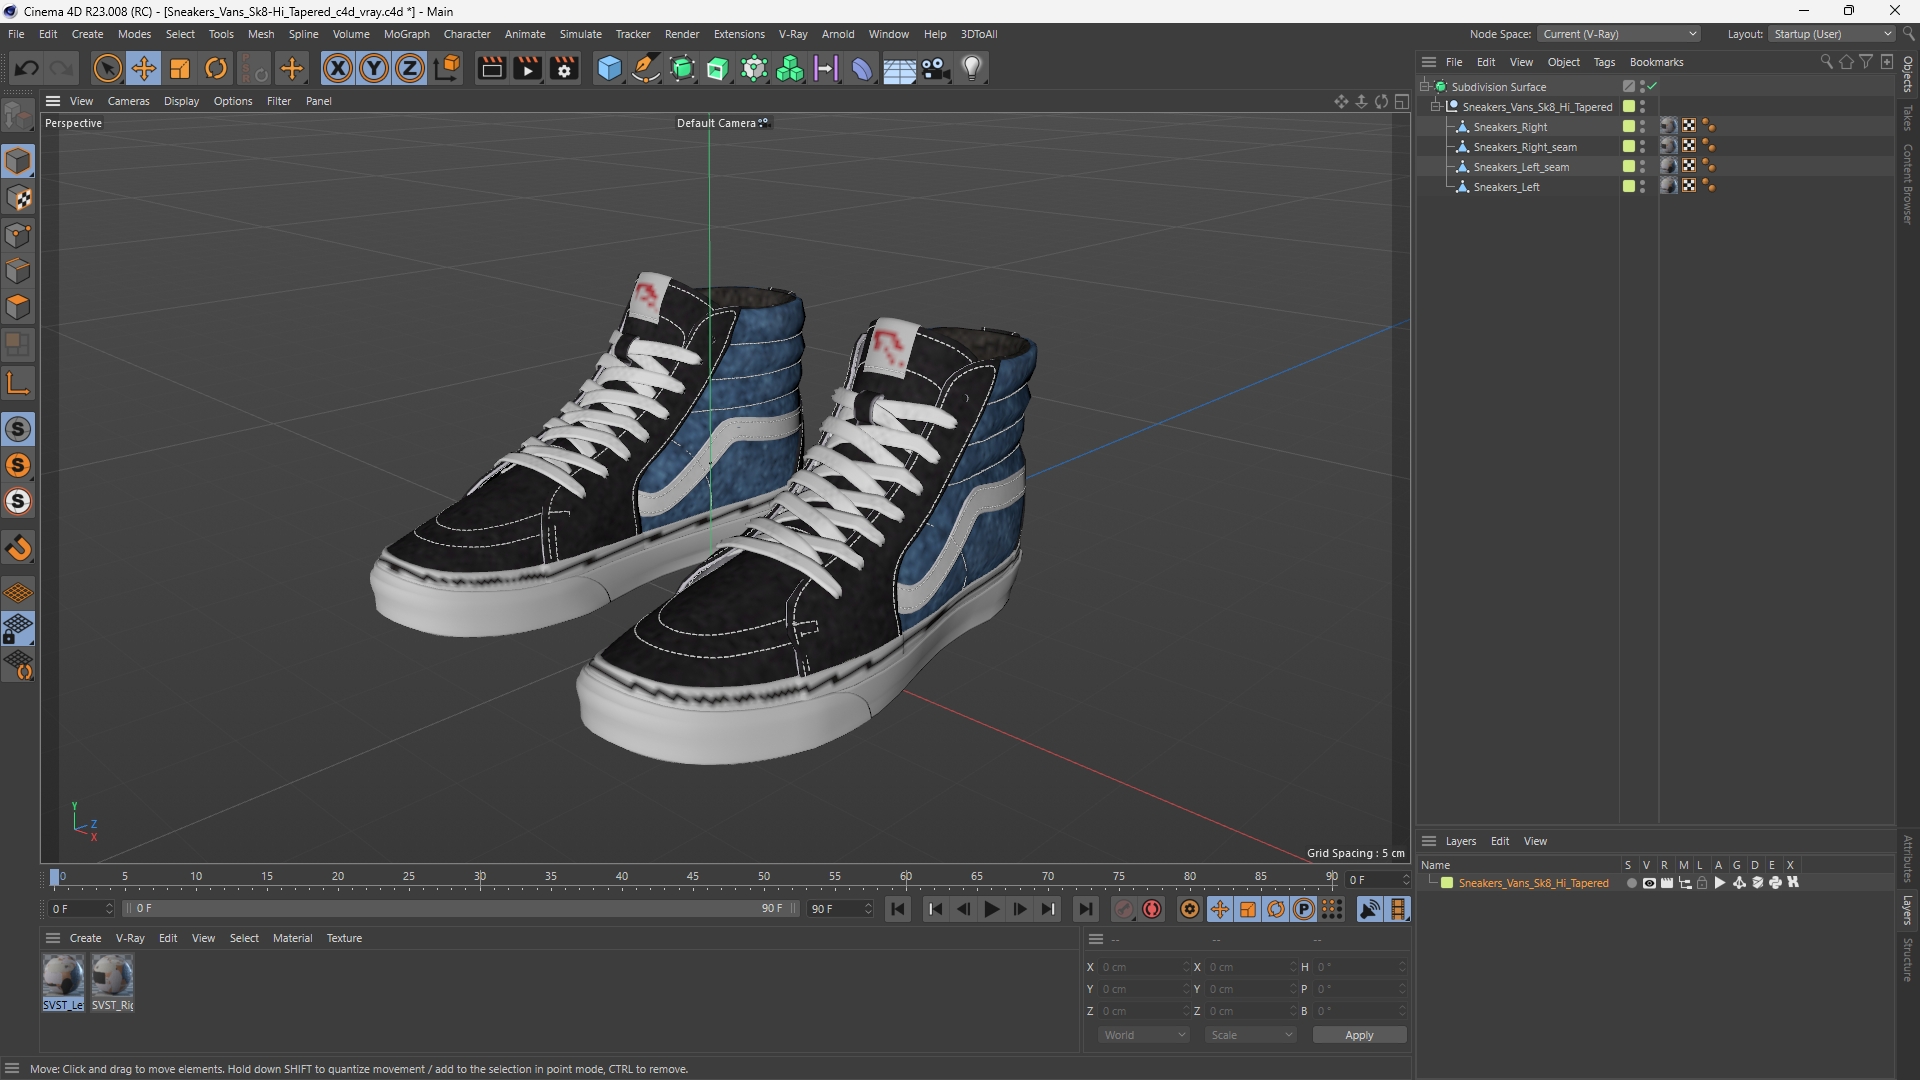Toggle Y axis lock
The width and height of the screenshot is (1920, 1080).
click(374, 68)
